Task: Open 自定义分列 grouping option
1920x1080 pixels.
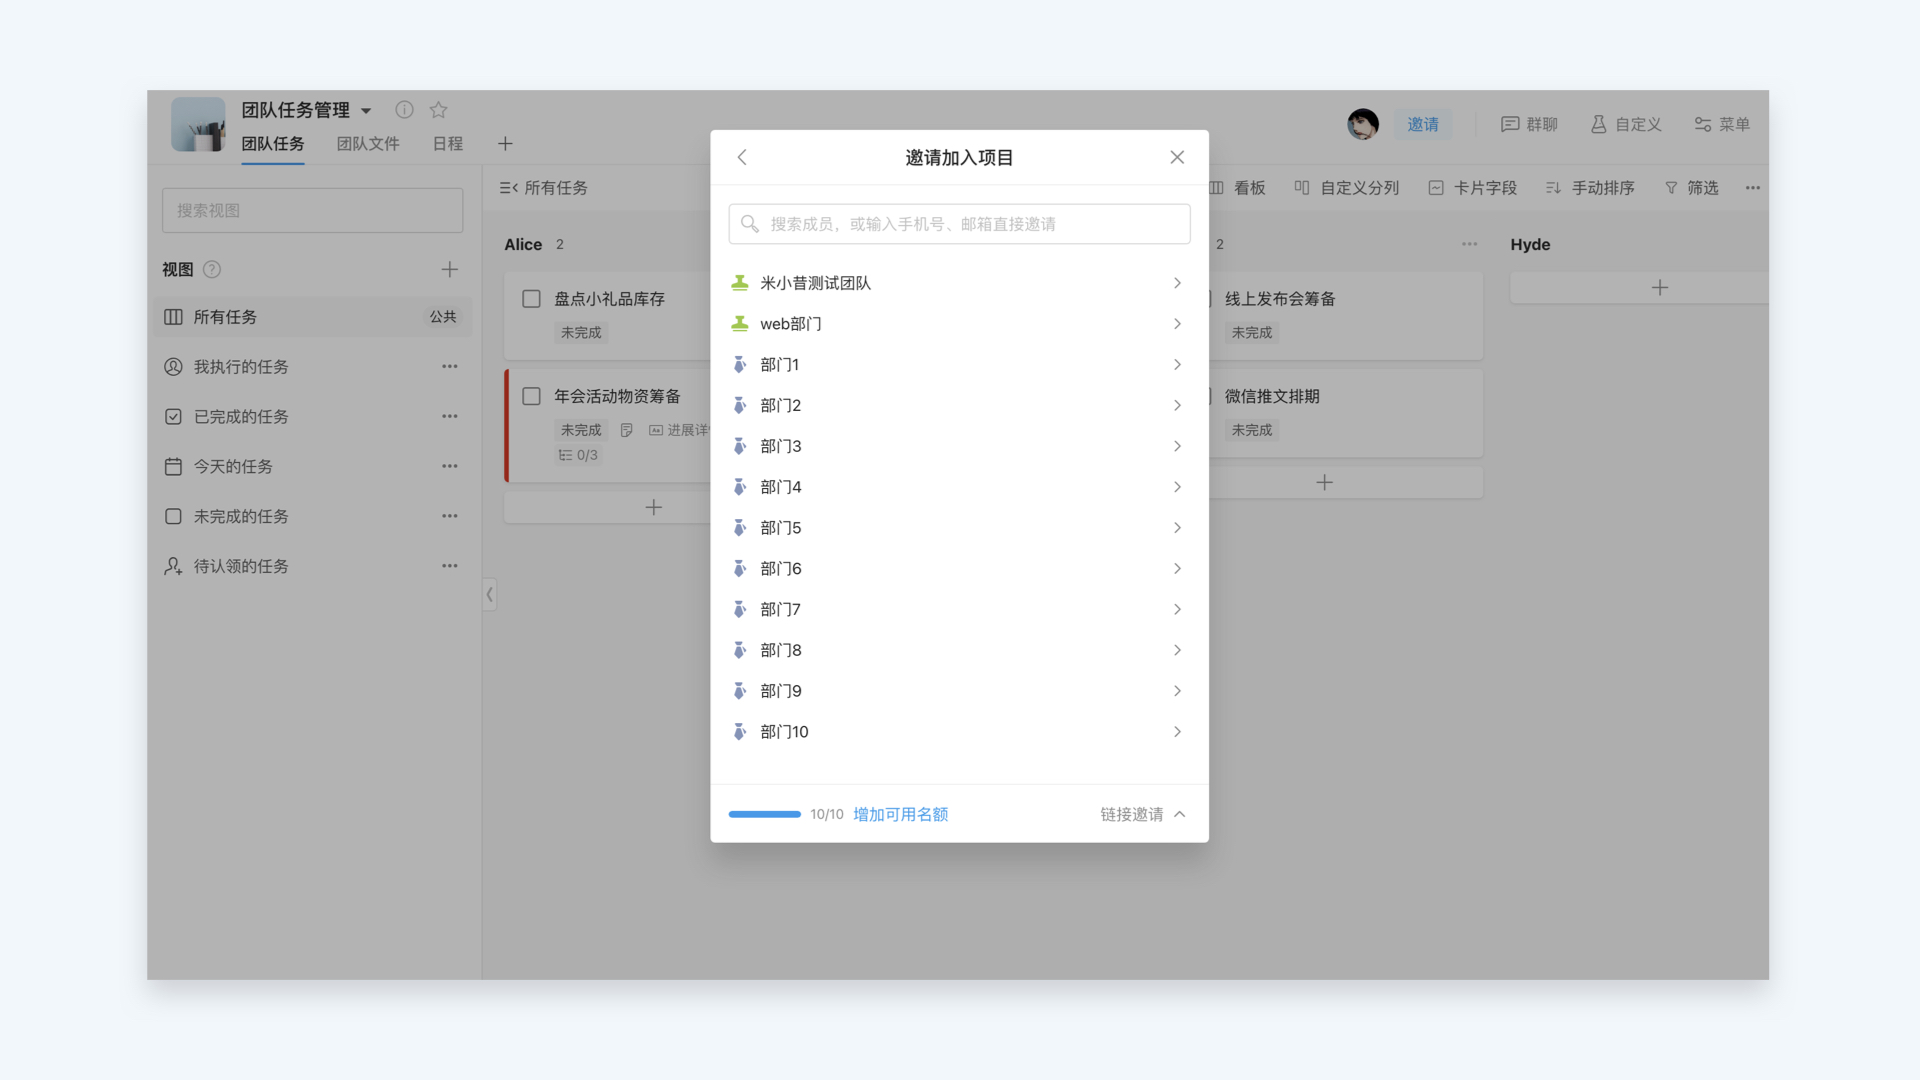Action: tap(1347, 188)
